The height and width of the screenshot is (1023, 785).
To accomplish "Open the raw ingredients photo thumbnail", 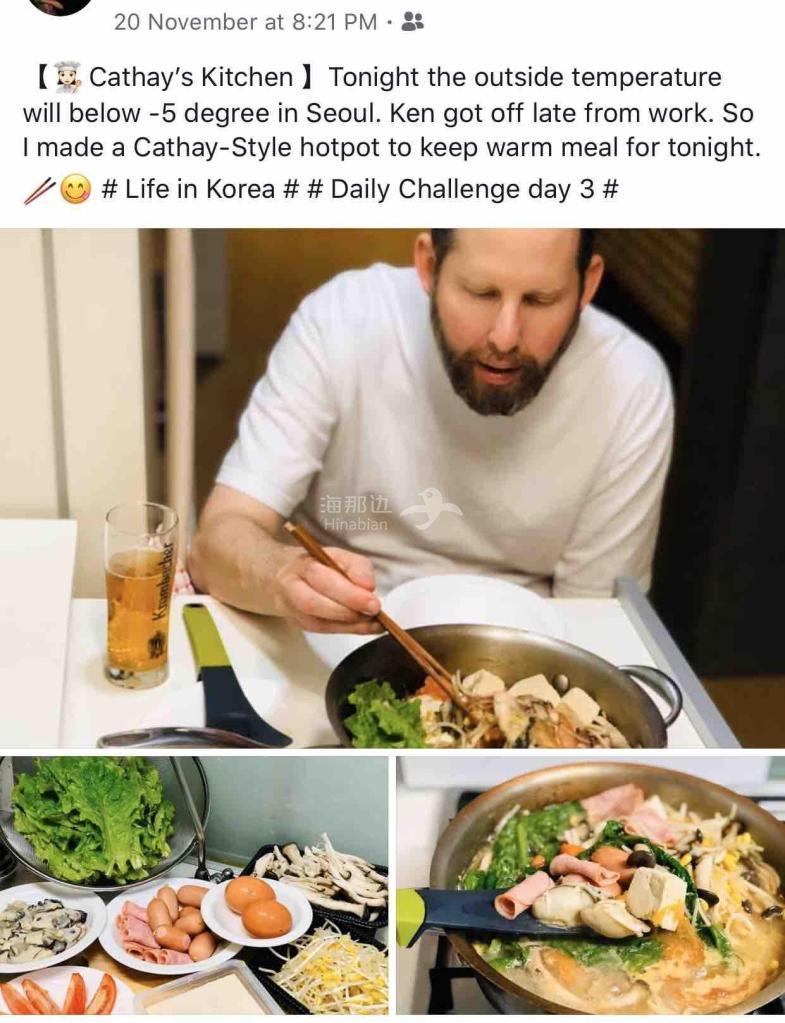I will click(x=194, y=885).
